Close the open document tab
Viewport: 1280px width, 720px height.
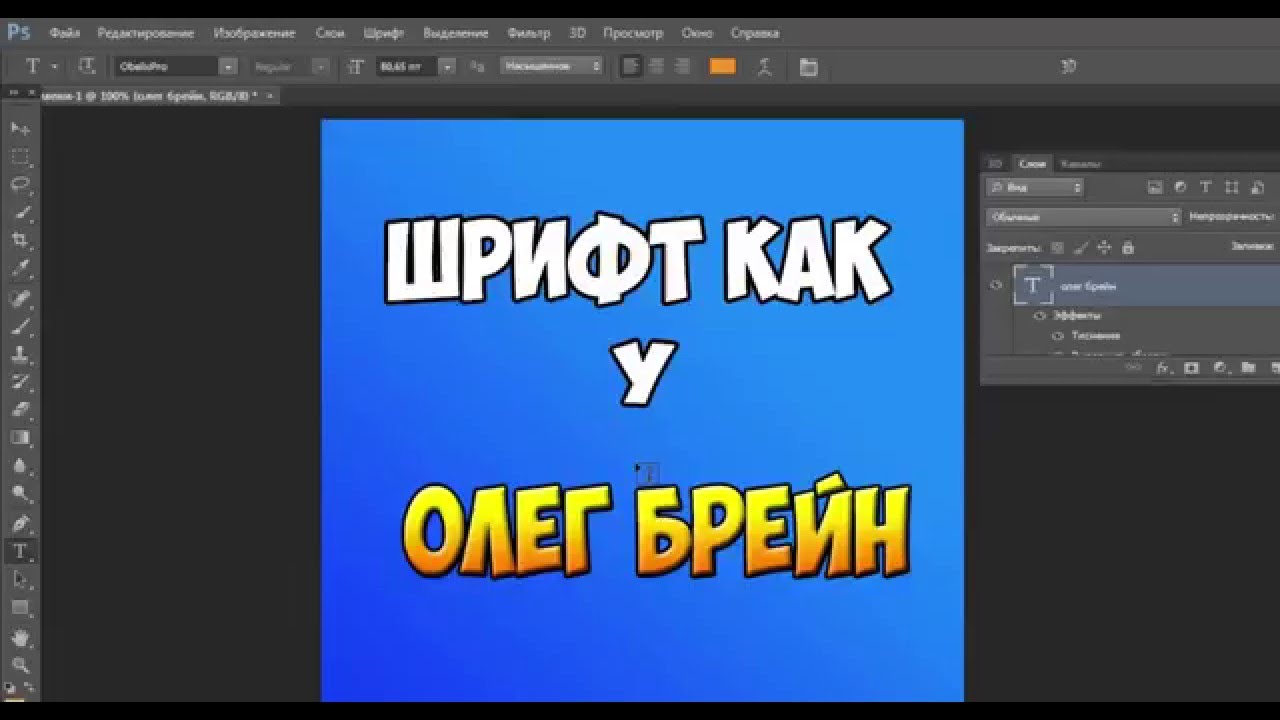270,96
